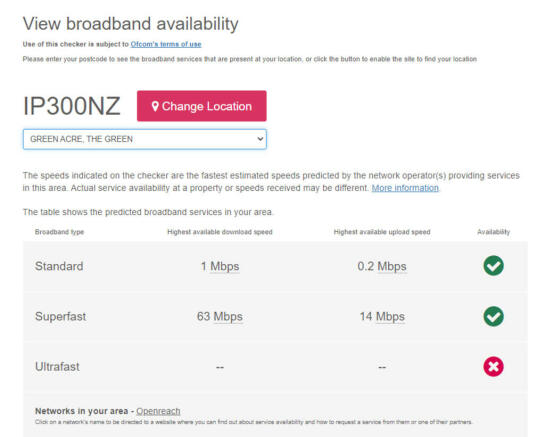Click the 0.2 Mbps Standard upload speed
545x437 pixels.
(x=382, y=266)
